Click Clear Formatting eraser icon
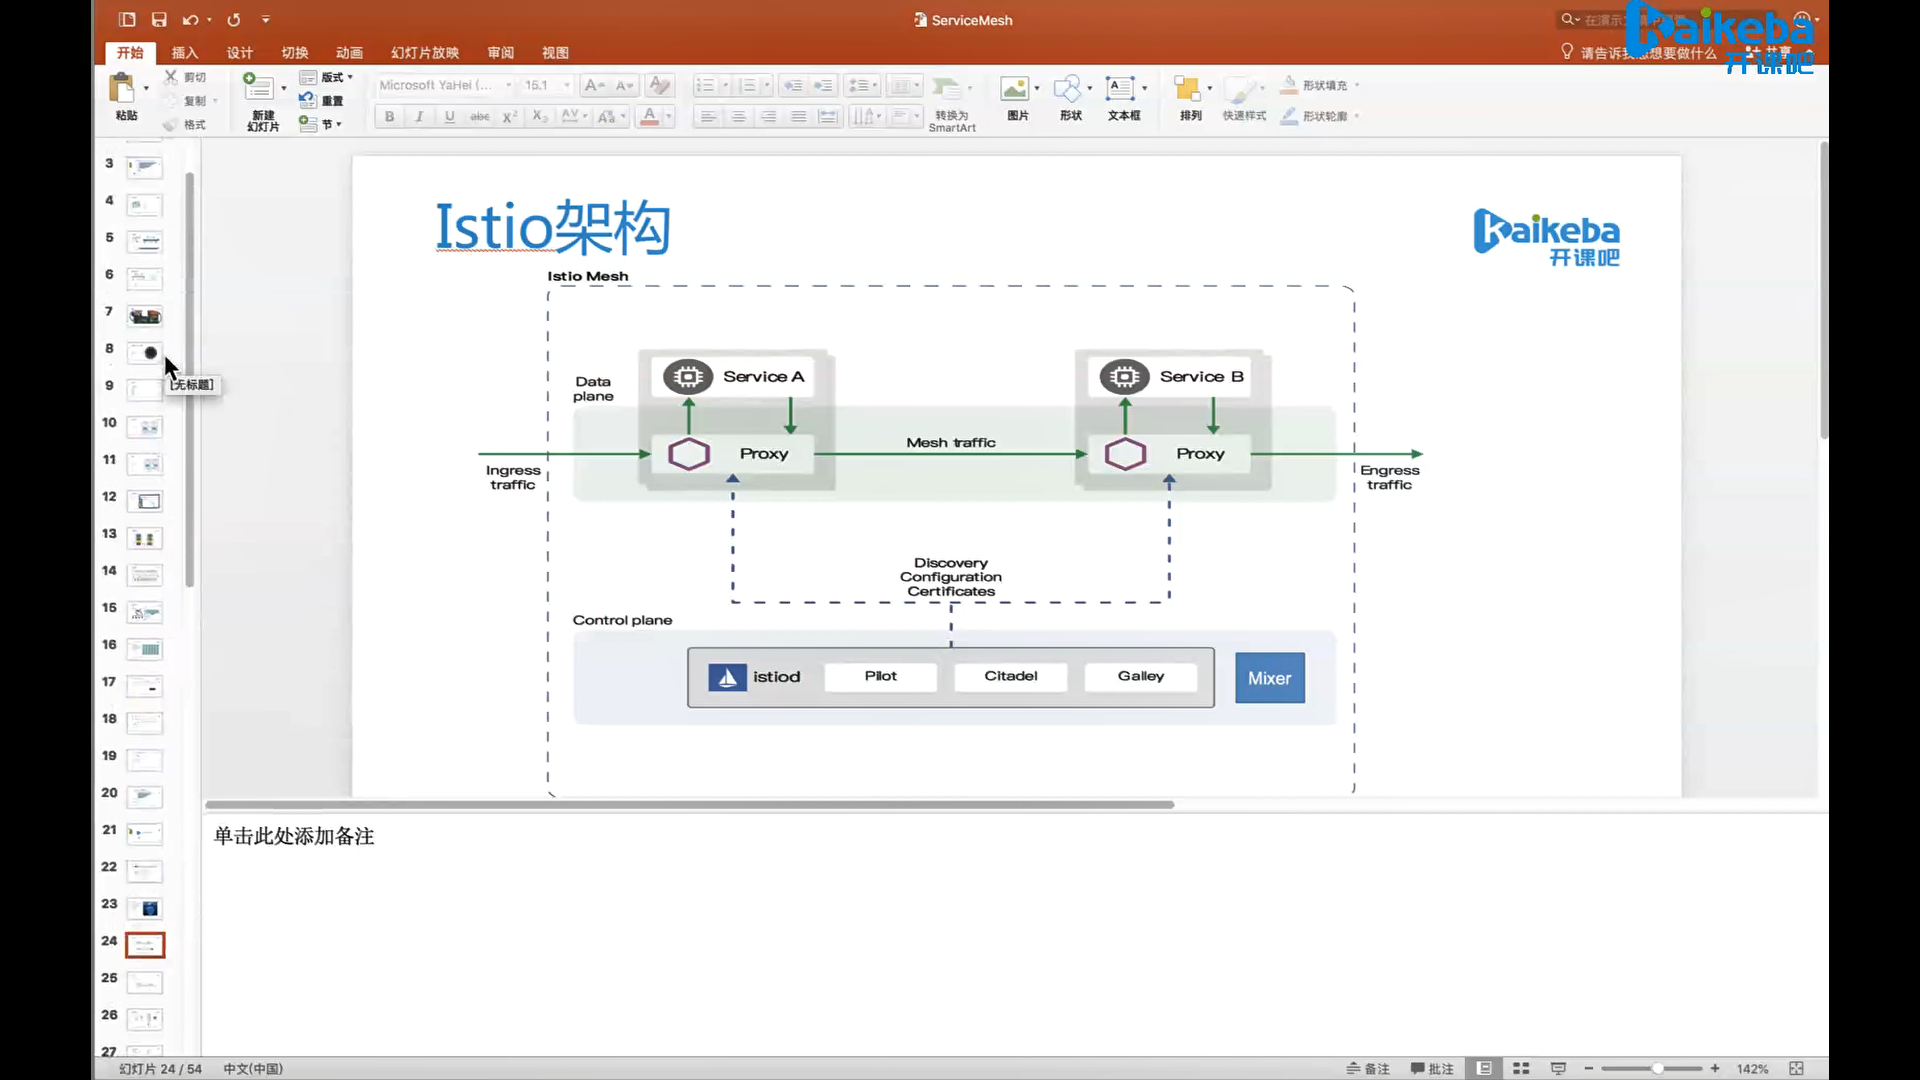The image size is (1920, 1080). [659, 85]
